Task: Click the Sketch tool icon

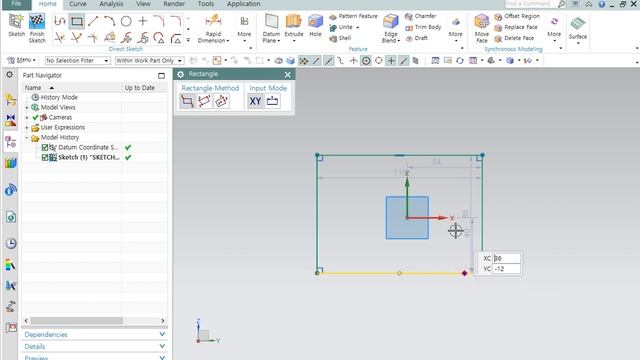Action: (x=16, y=21)
